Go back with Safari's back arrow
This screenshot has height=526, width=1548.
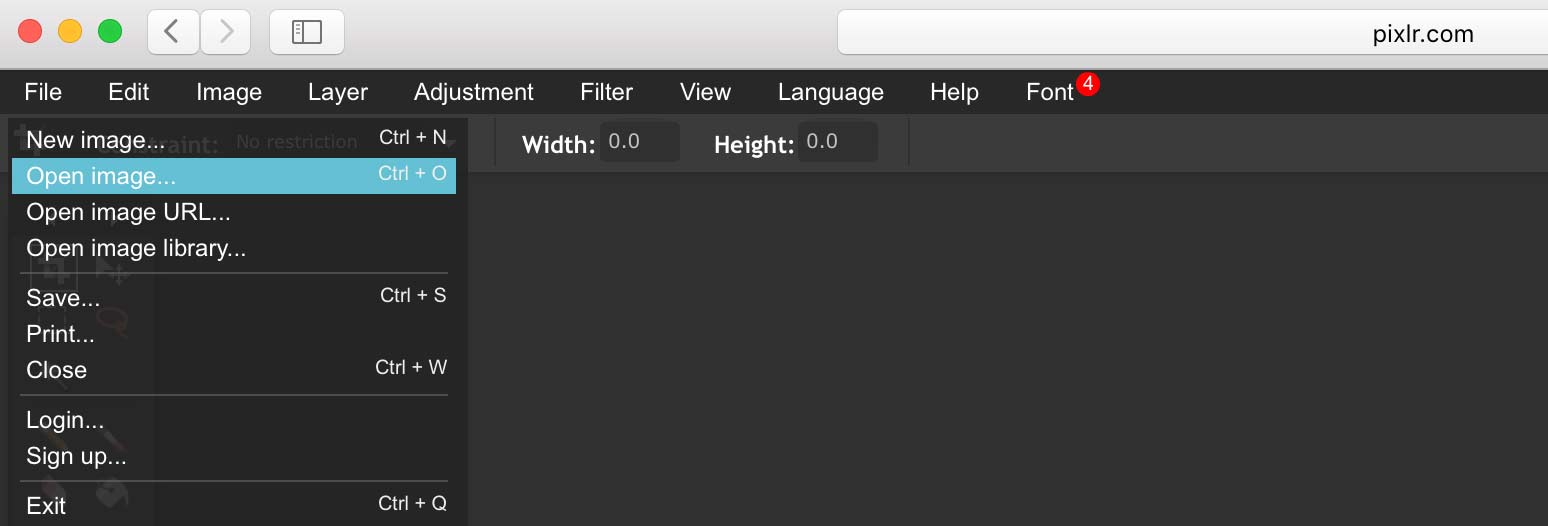pos(173,32)
